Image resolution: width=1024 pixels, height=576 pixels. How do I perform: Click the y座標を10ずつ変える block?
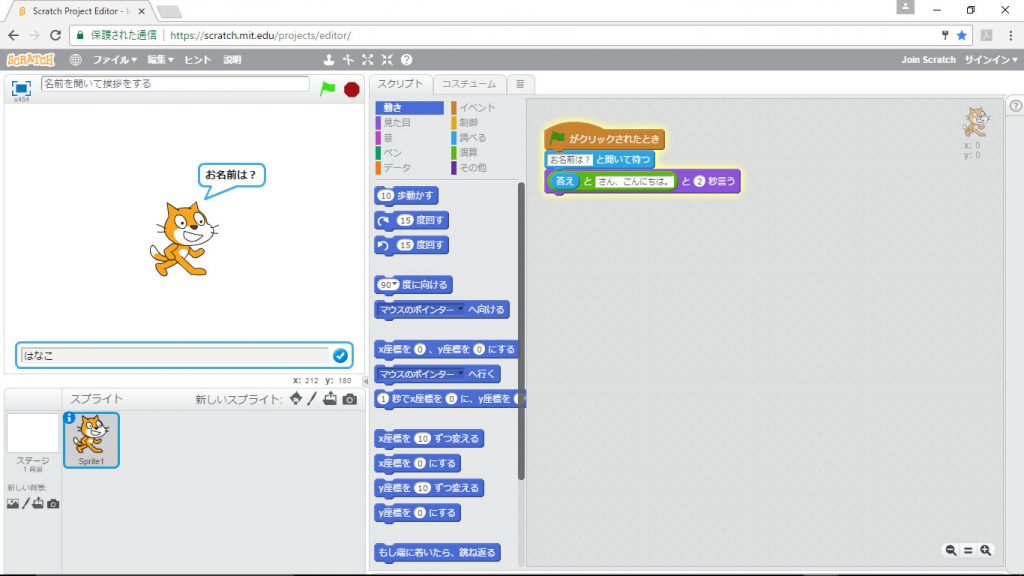[x=429, y=488]
